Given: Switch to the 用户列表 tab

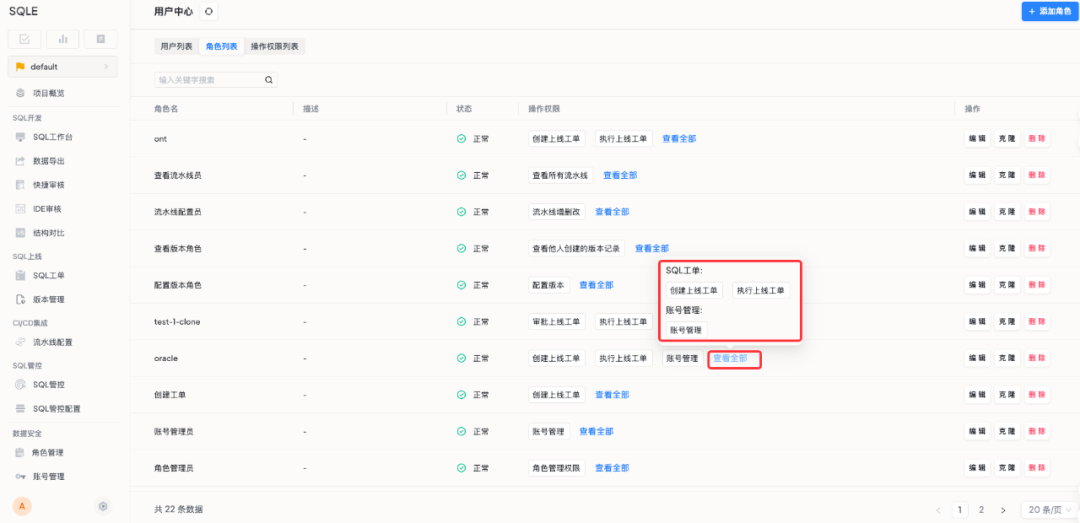Looking at the screenshot, I should point(178,46).
